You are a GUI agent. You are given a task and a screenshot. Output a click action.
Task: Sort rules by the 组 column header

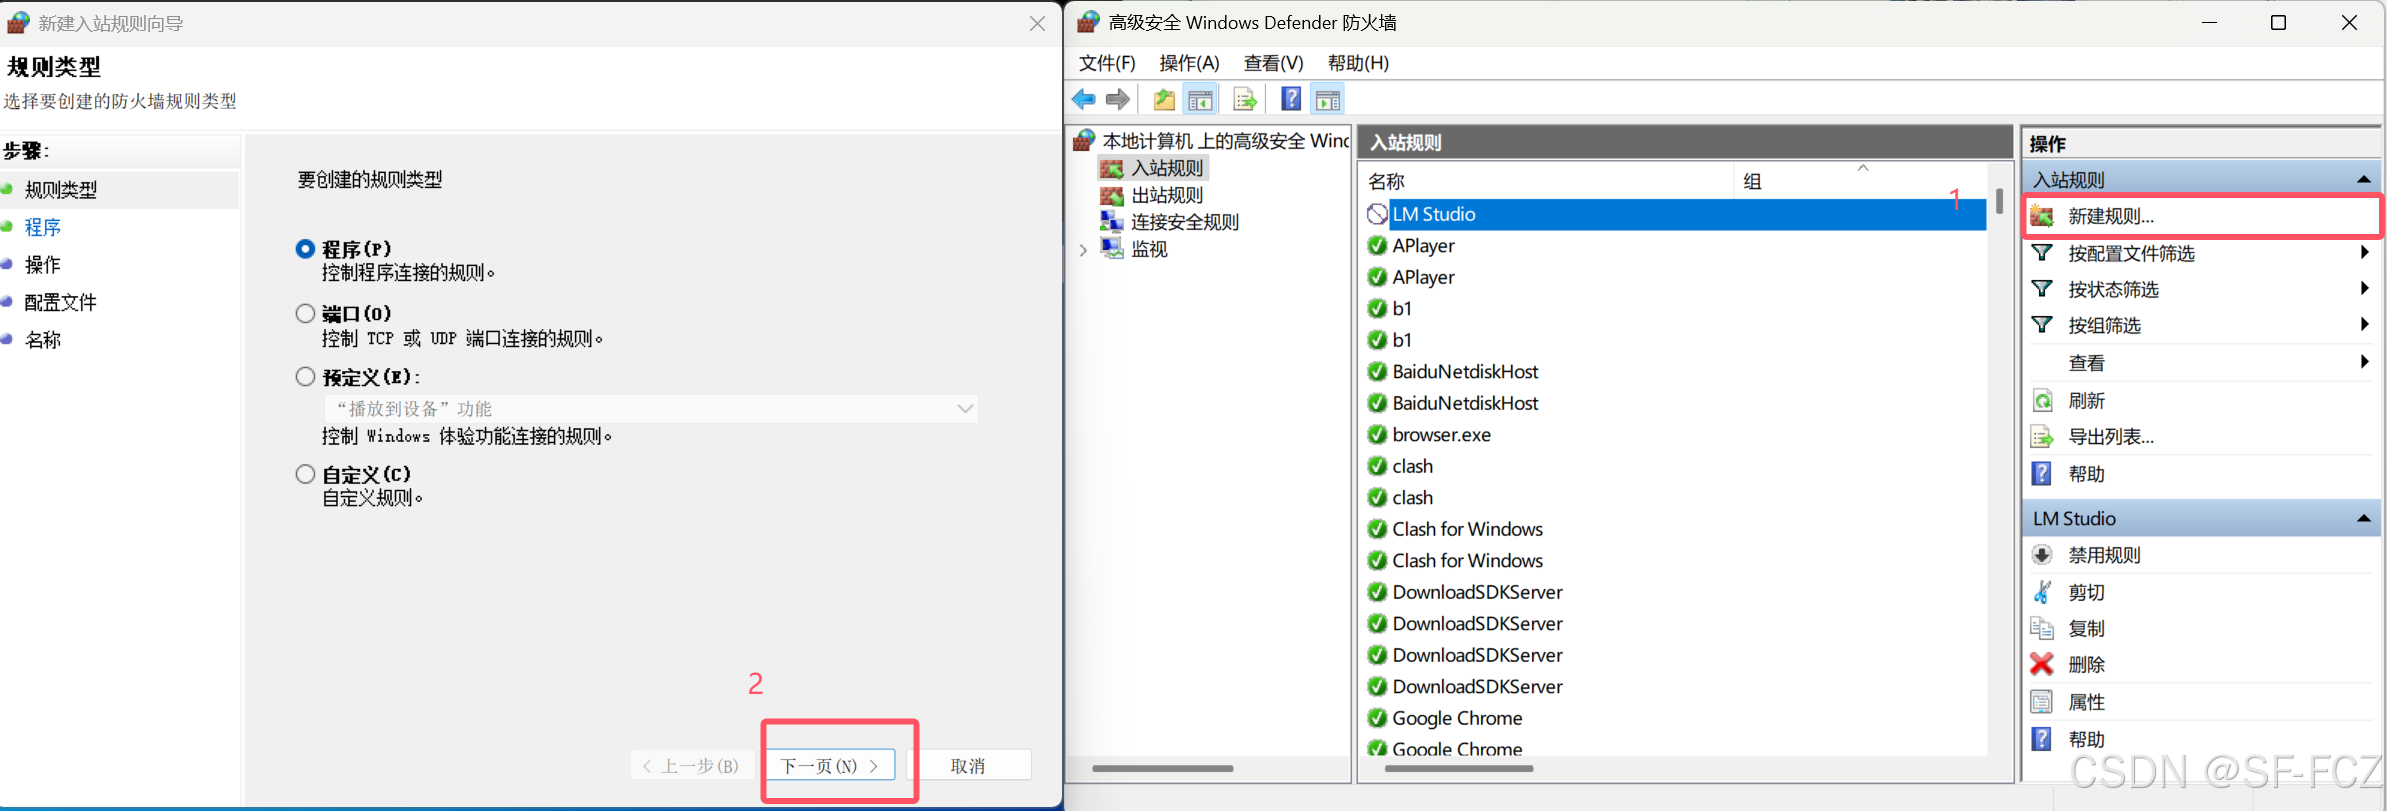click(x=1860, y=181)
